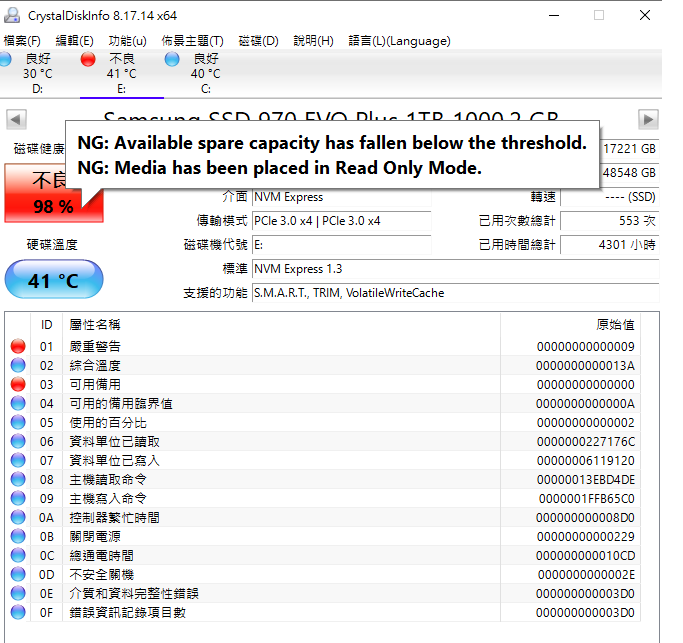Image resolution: width=683 pixels, height=643 pixels.
Task: Click the red status icon for drive E:
Action: (x=88, y=60)
